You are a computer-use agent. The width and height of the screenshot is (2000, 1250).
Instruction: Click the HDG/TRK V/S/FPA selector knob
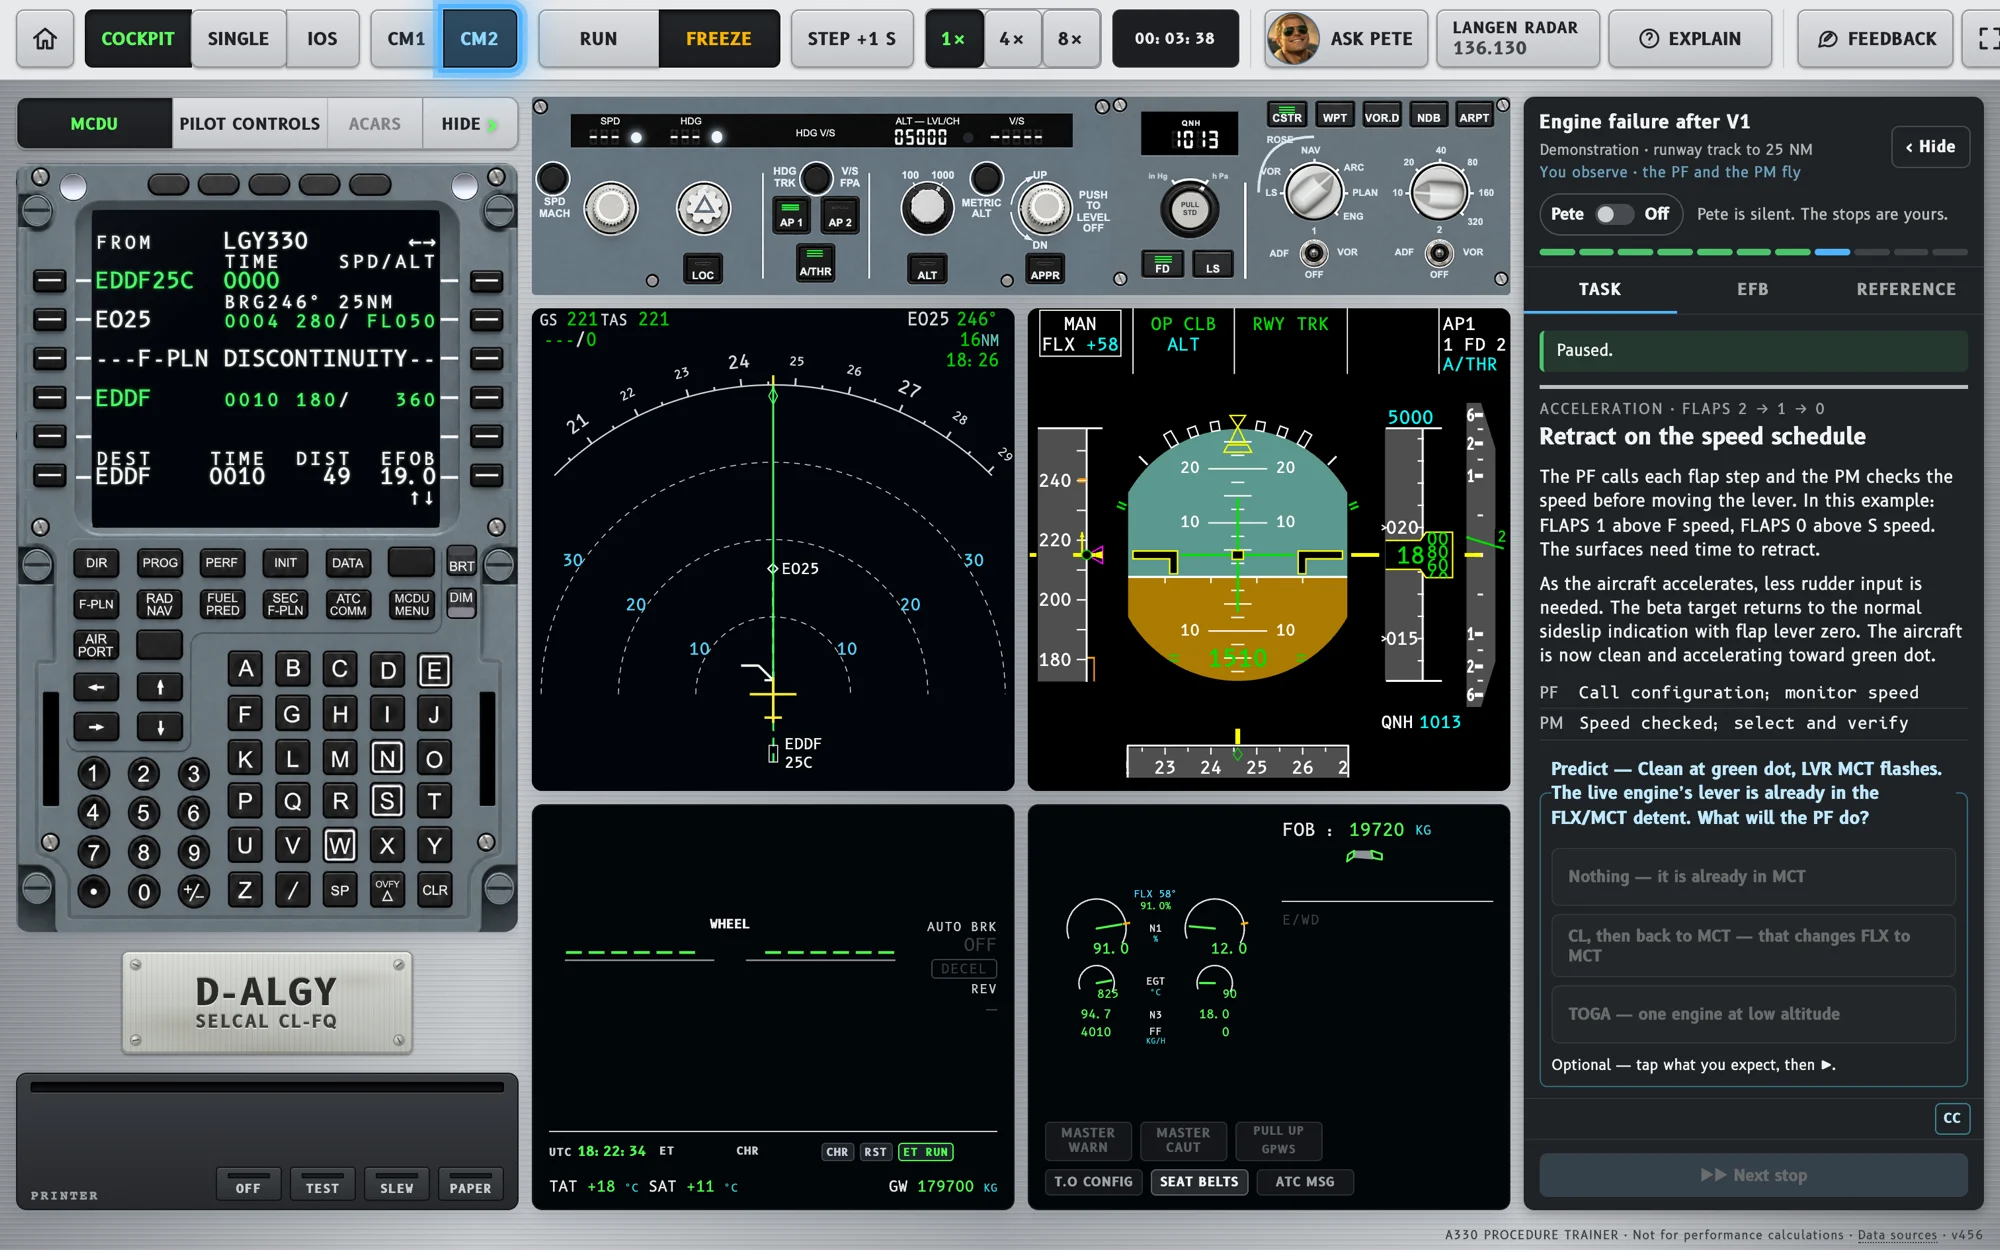coord(816,178)
